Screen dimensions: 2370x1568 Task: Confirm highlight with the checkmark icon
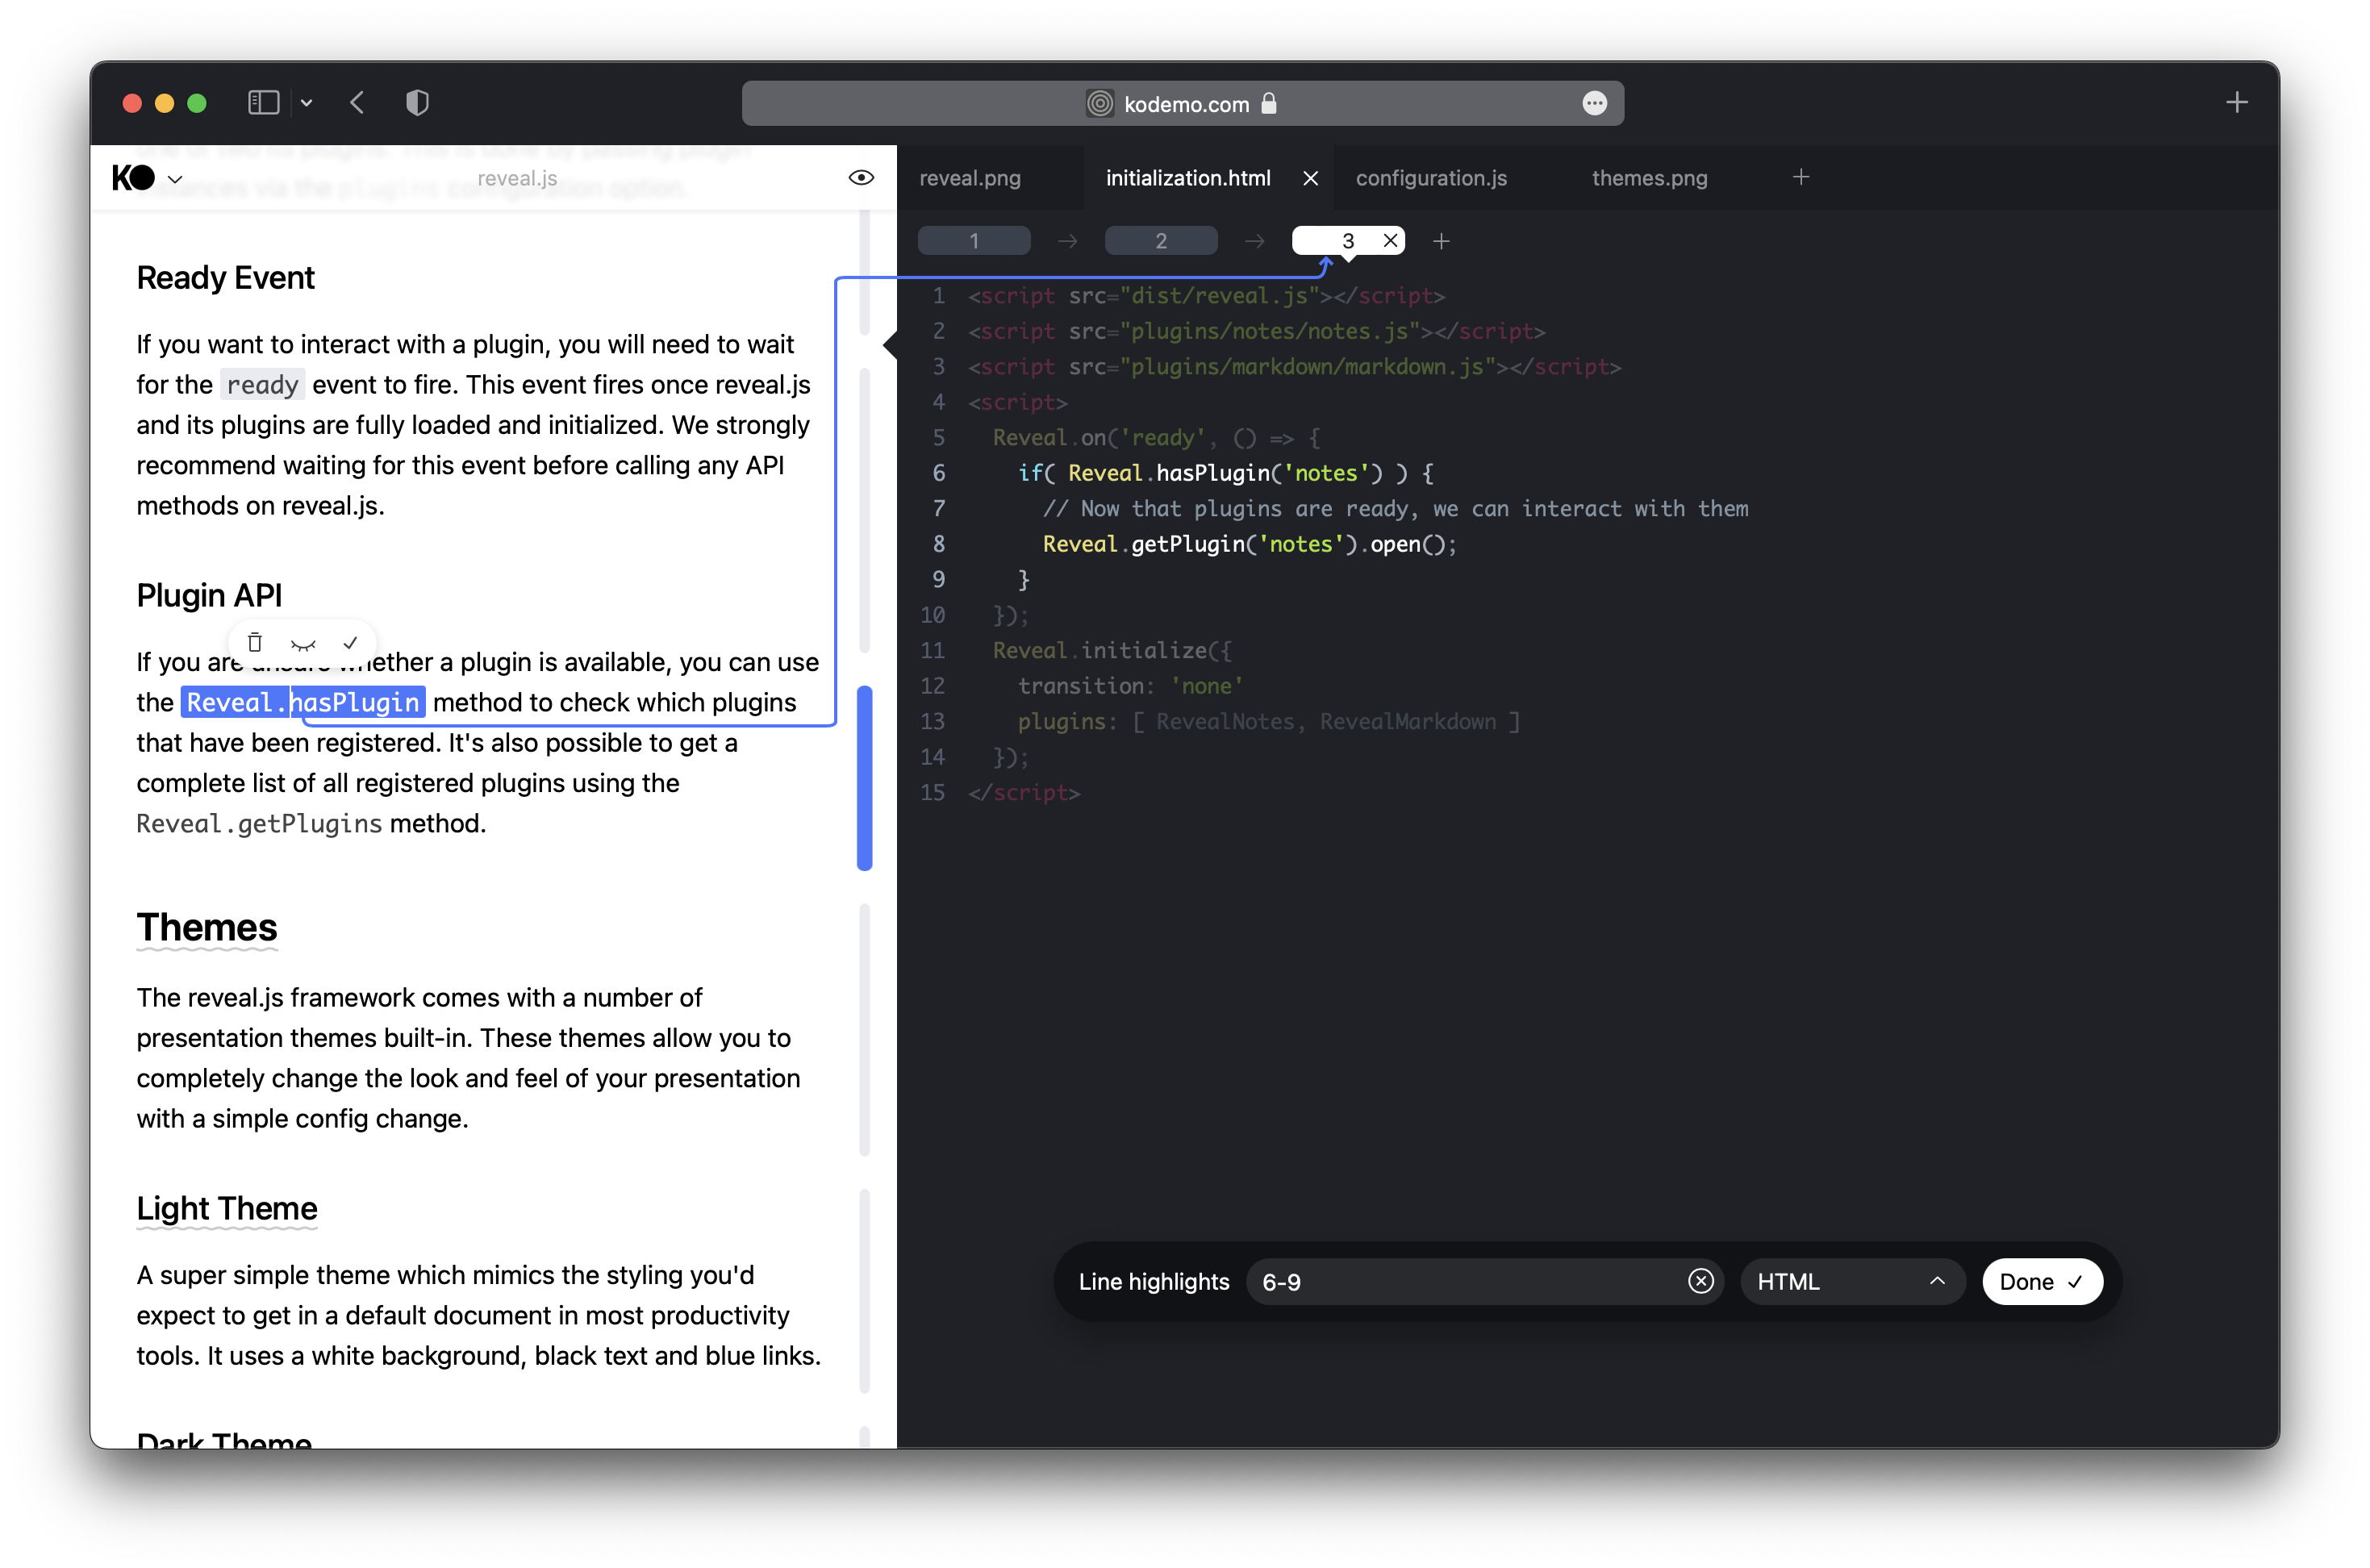point(350,643)
